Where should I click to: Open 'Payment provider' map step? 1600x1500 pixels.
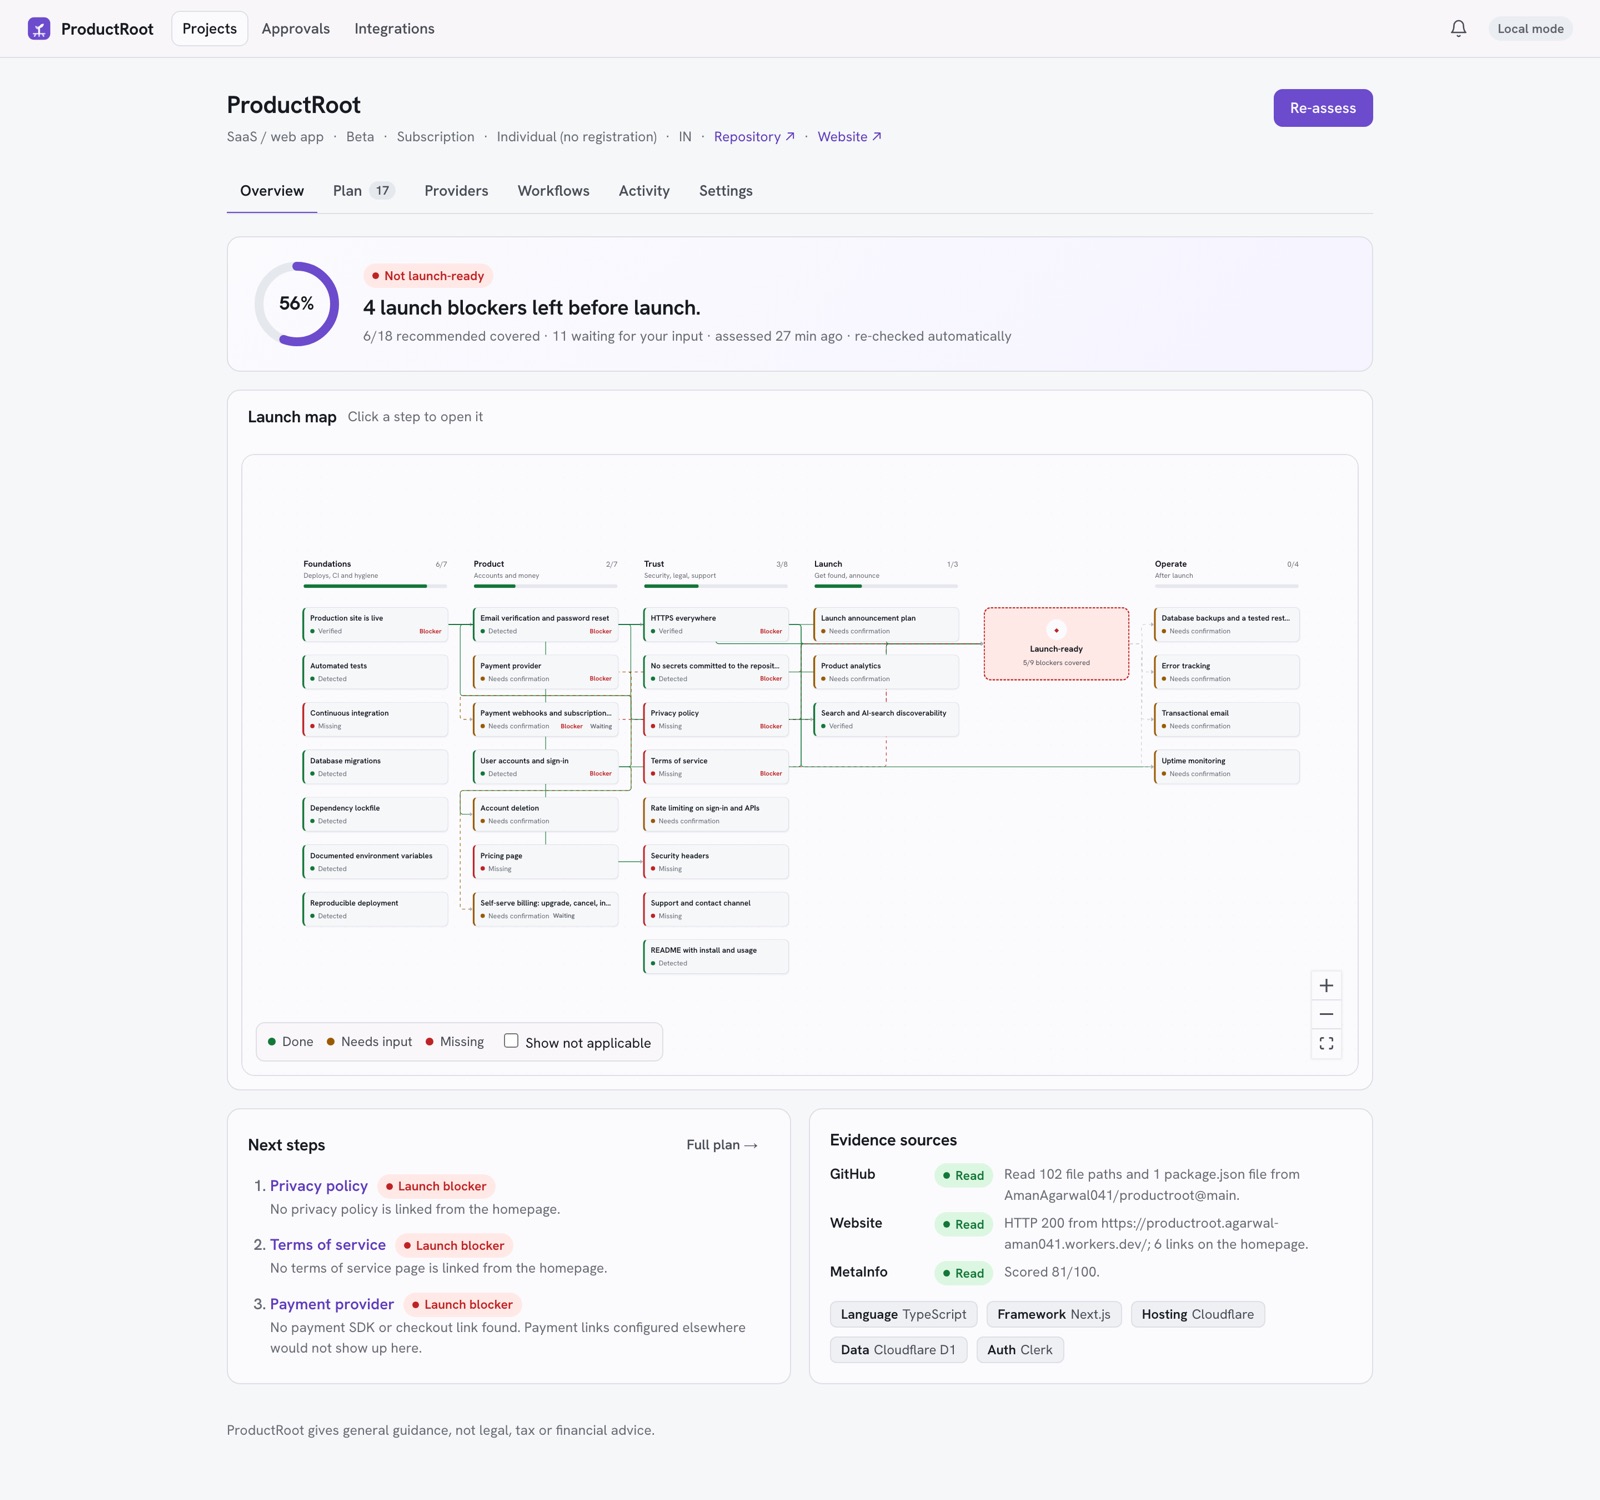point(545,672)
